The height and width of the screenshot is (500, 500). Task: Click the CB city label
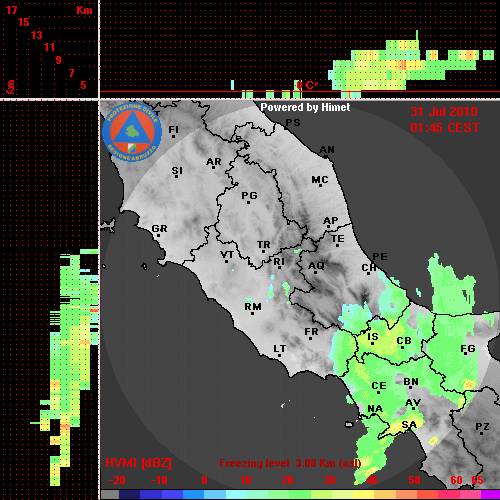404,342
